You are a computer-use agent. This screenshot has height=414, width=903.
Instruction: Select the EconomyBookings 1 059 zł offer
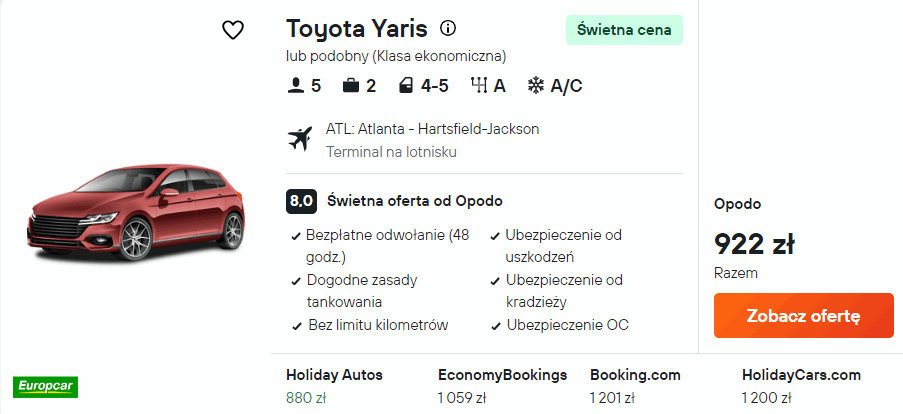tap(502, 386)
